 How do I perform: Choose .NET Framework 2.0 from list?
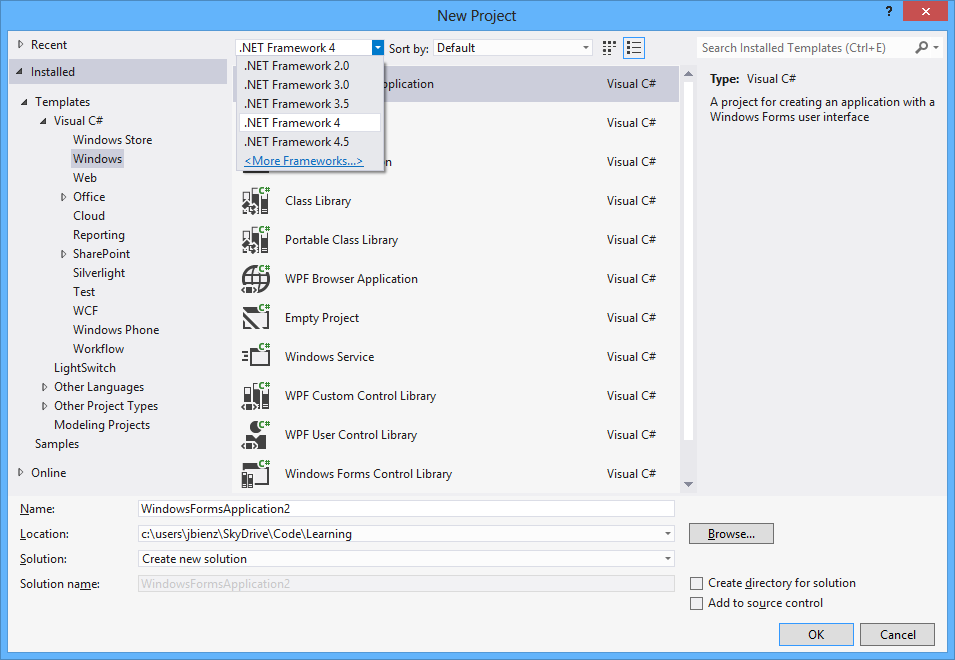(309, 66)
